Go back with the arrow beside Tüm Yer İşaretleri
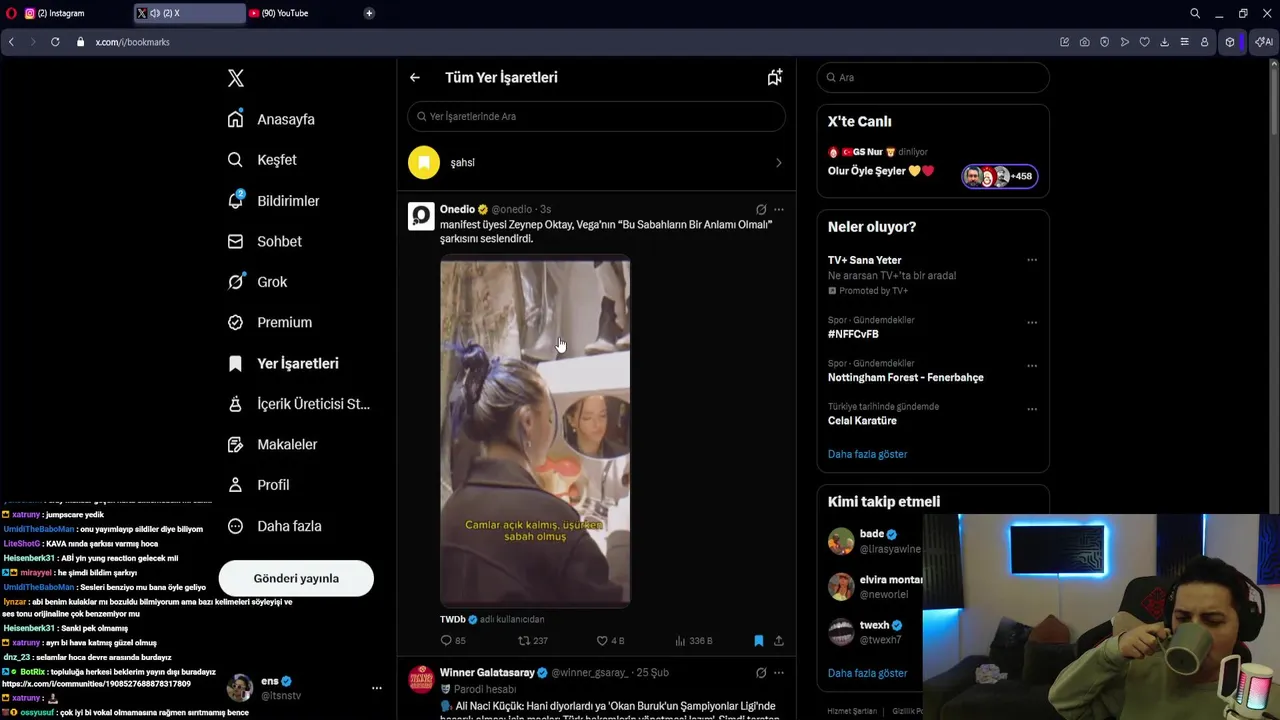Image resolution: width=1280 pixels, height=720 pixels. [x=415, y=77]
